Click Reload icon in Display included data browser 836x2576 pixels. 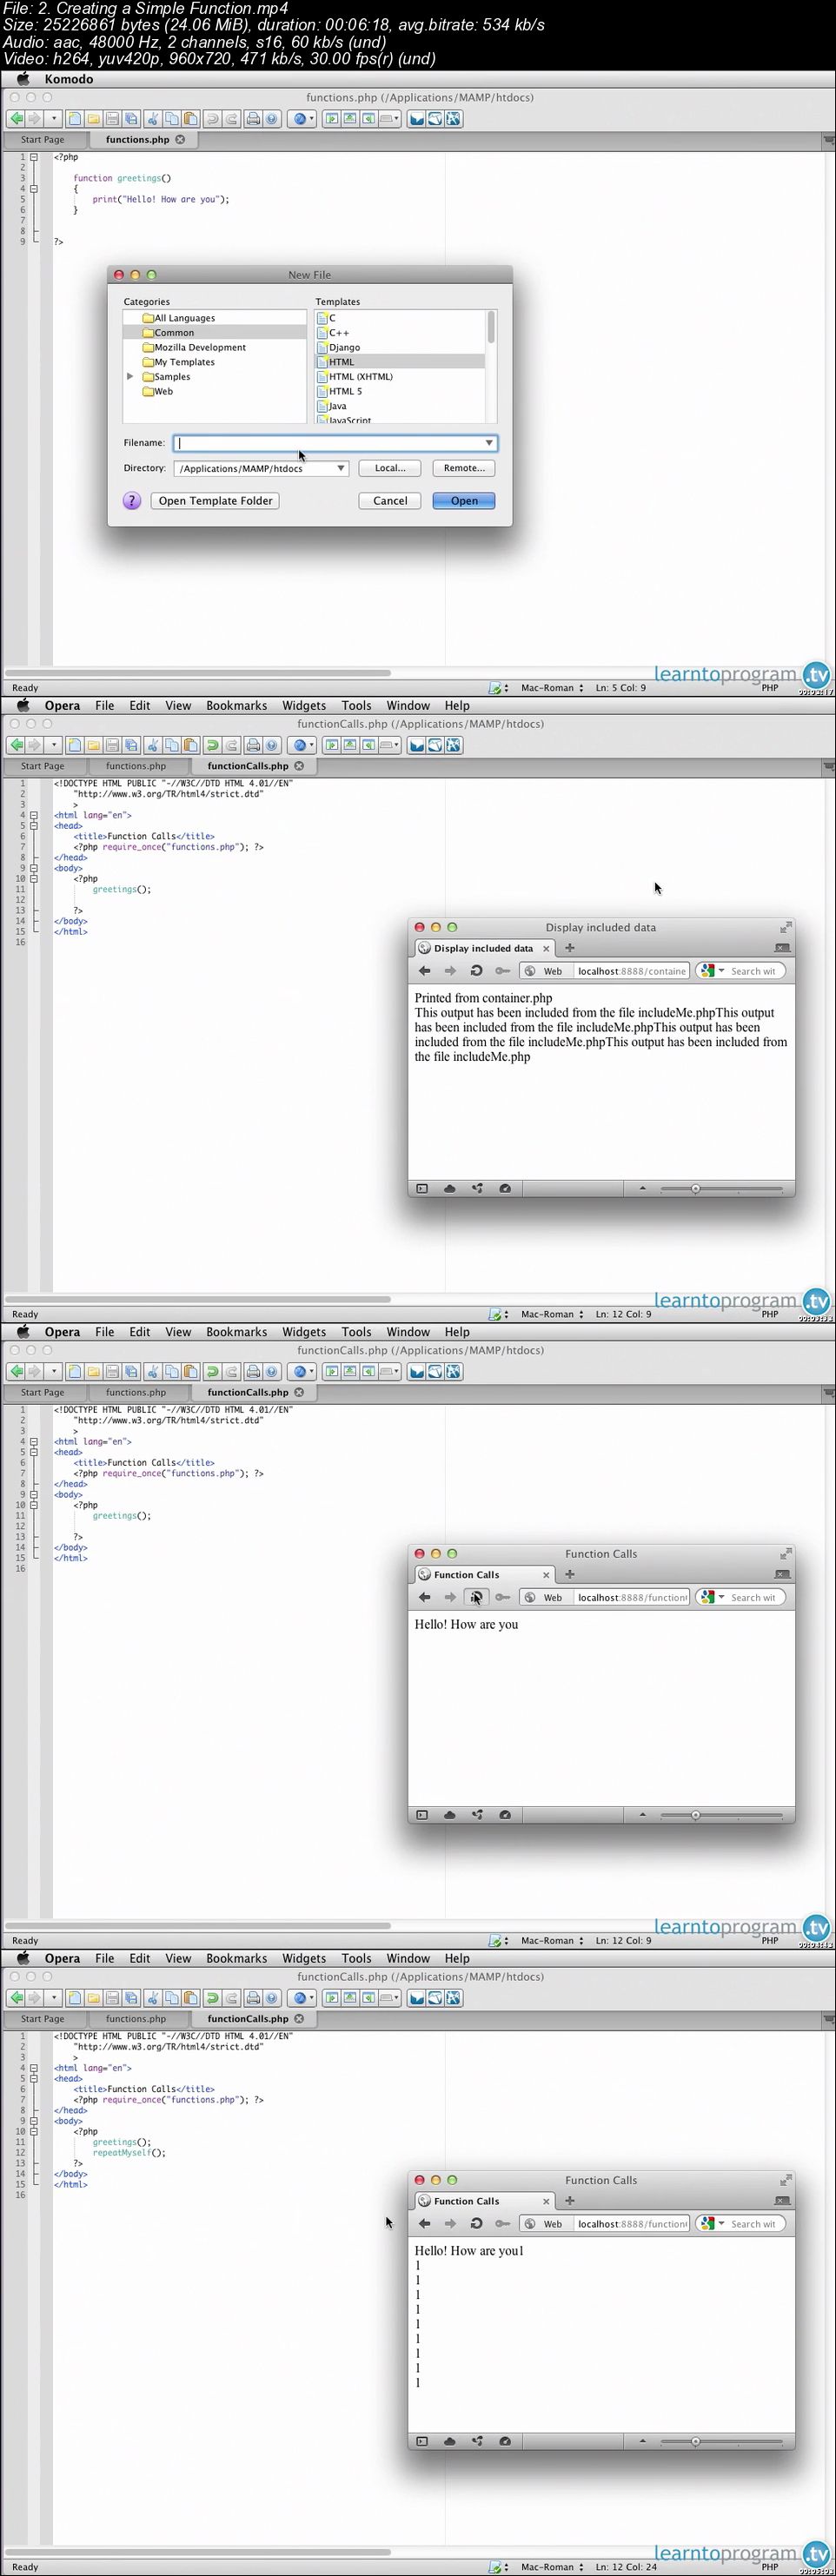[476, 971]
